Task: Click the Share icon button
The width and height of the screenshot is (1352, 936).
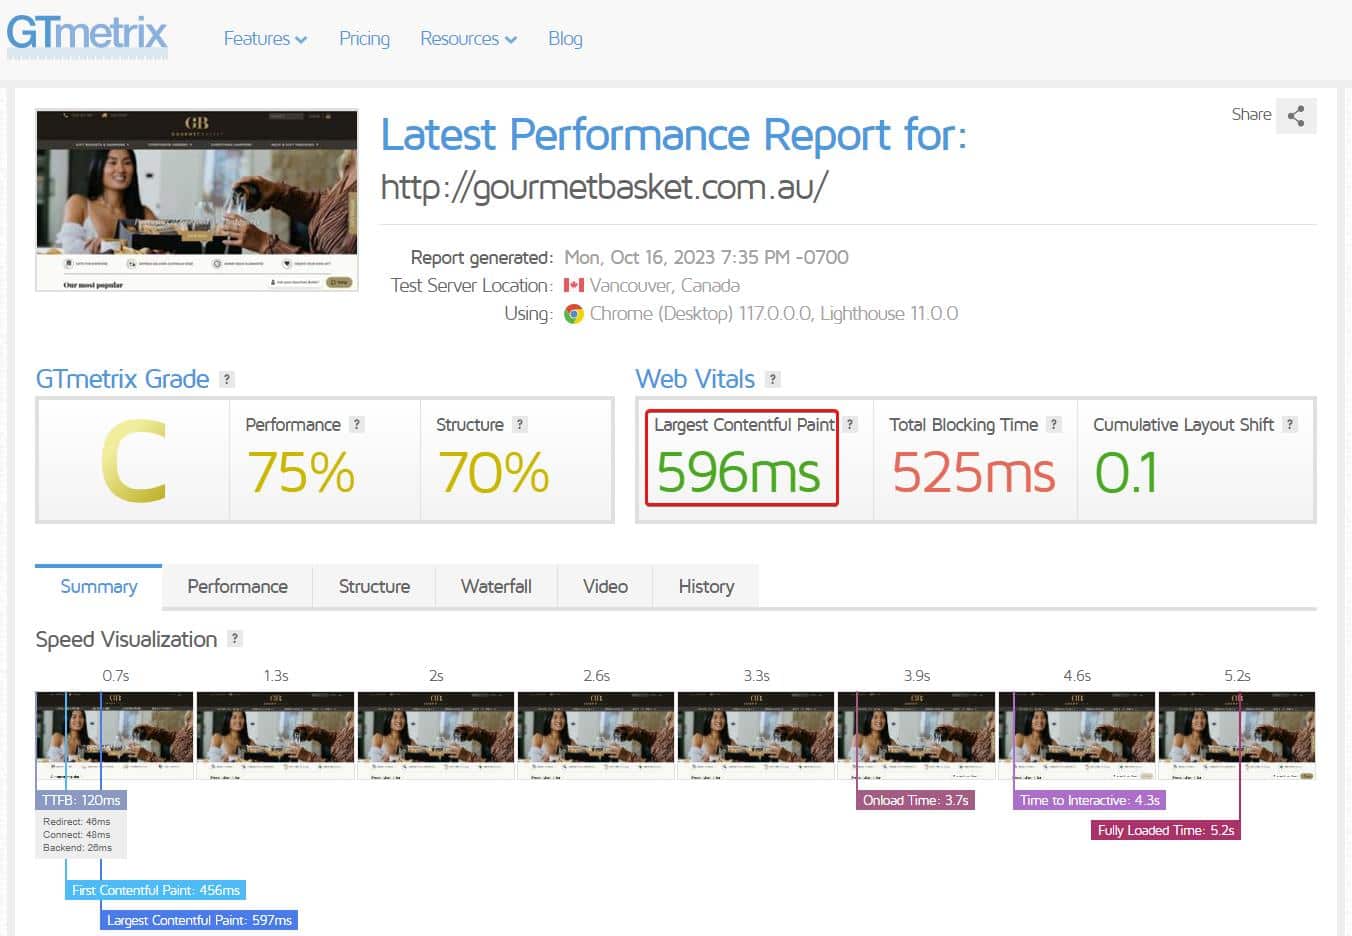Action: point(1296,116)
